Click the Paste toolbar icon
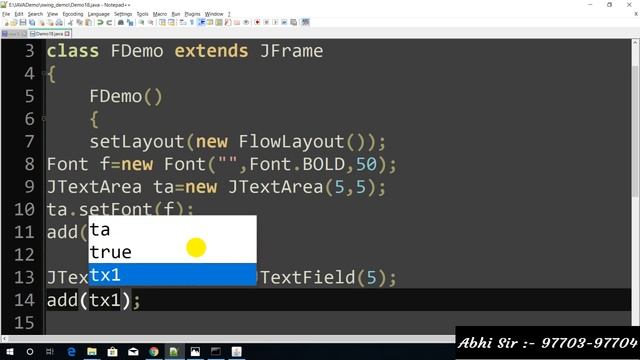The image size is (640, 360). pyautogui.click(x=88, y=22)
